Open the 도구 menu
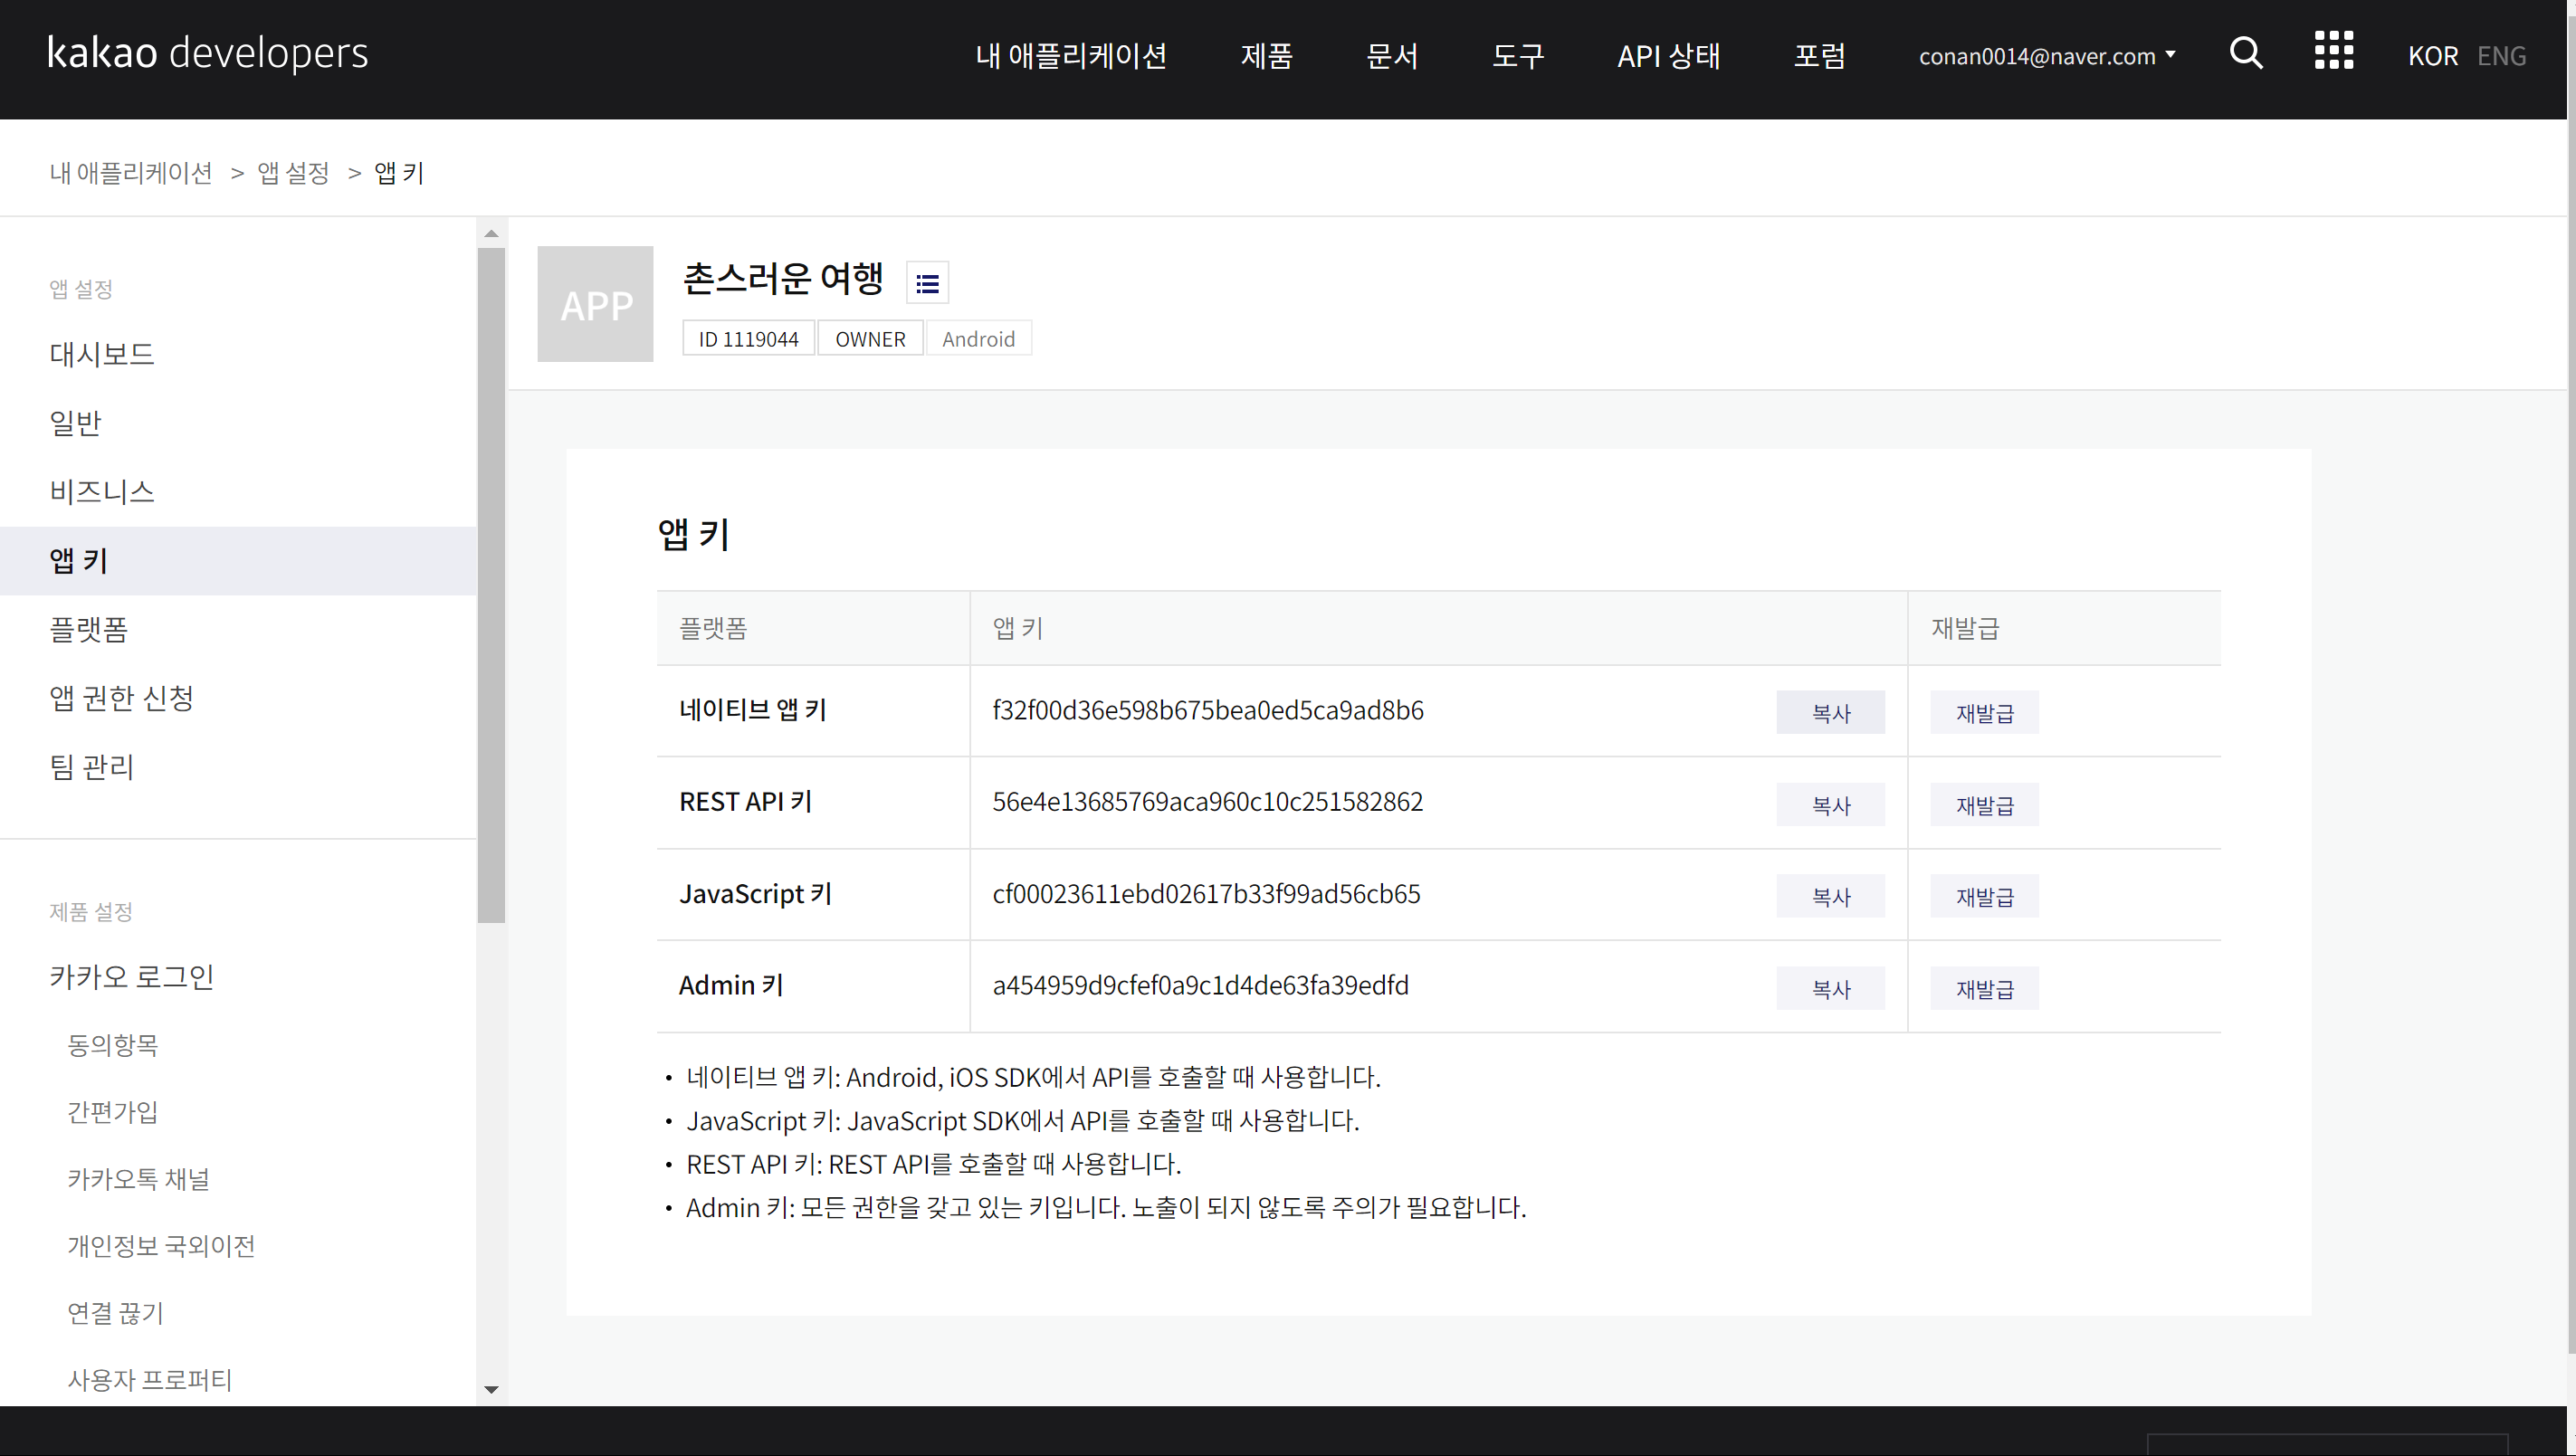Screen dimensions: 2576x1456 coord(1518,56)
